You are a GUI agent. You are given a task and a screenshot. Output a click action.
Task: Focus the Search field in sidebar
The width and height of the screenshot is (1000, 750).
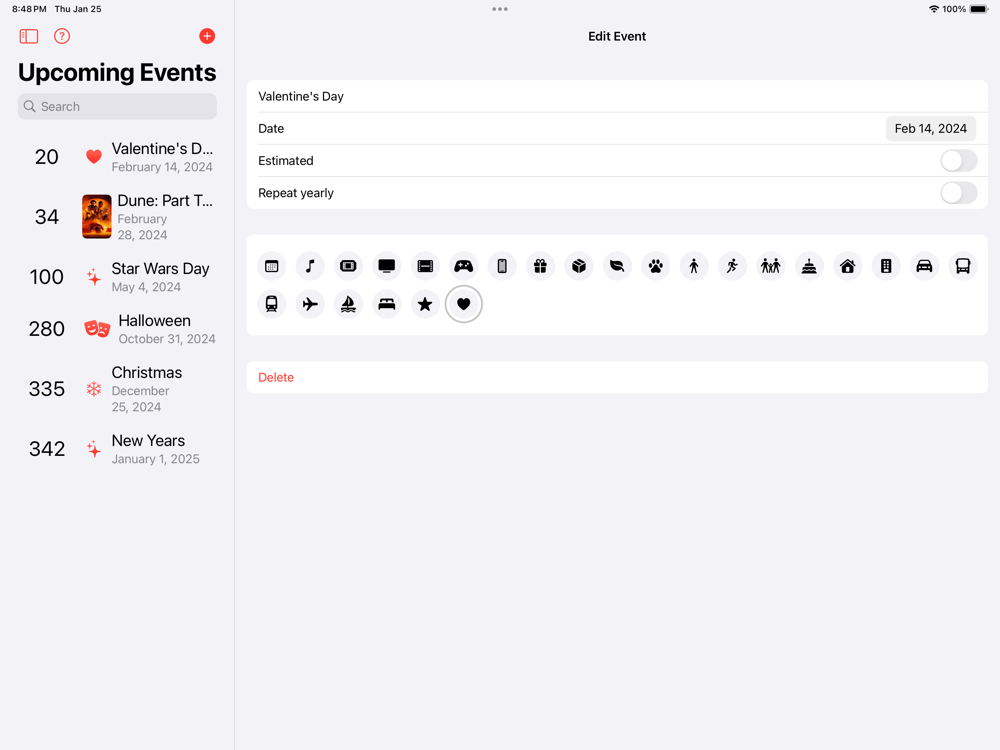[x=117, y=107]
